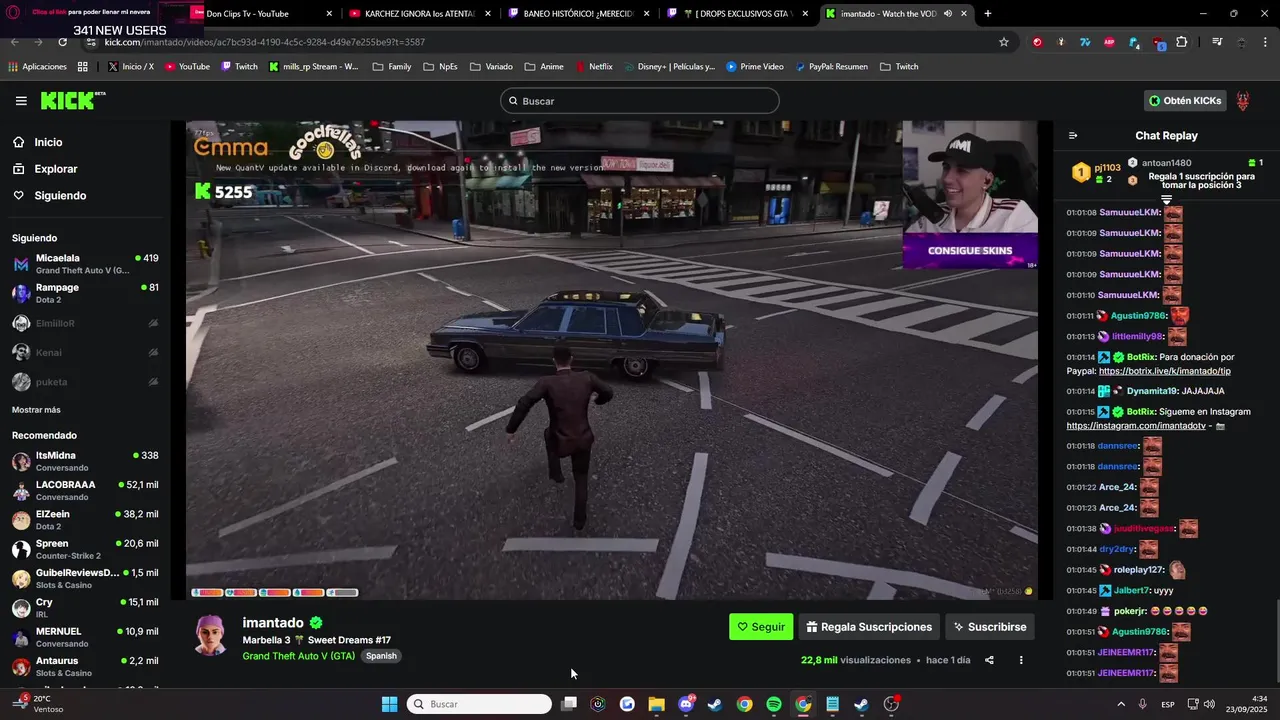Open File Explorer from the taskbar
The height and width of the screenshot is (720, 1280).
coord(656,704)
